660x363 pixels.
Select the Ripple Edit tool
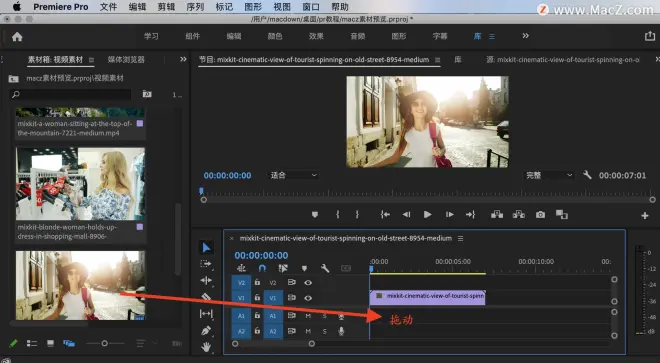(206, 280)
